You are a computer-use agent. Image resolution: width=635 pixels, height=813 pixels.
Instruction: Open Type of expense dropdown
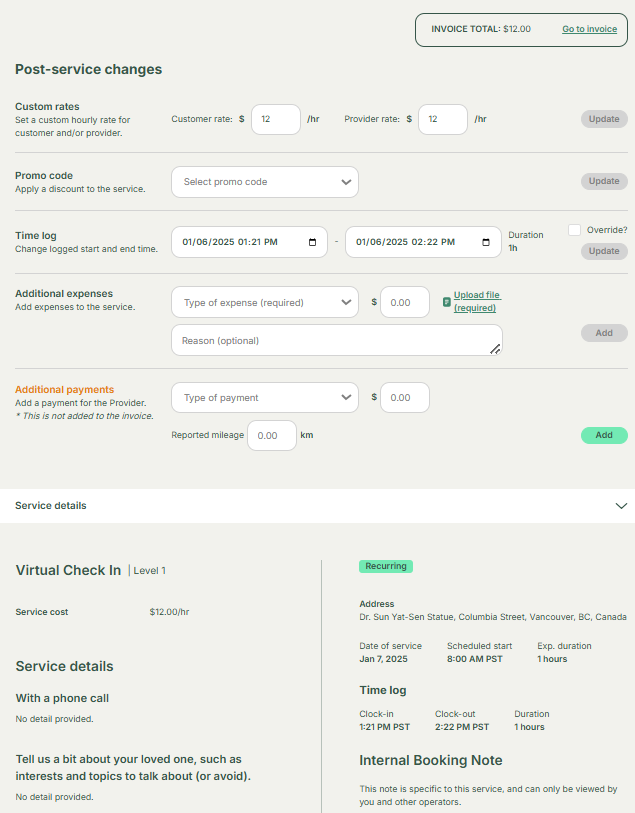pyautogui.click(x=265, y=302)
